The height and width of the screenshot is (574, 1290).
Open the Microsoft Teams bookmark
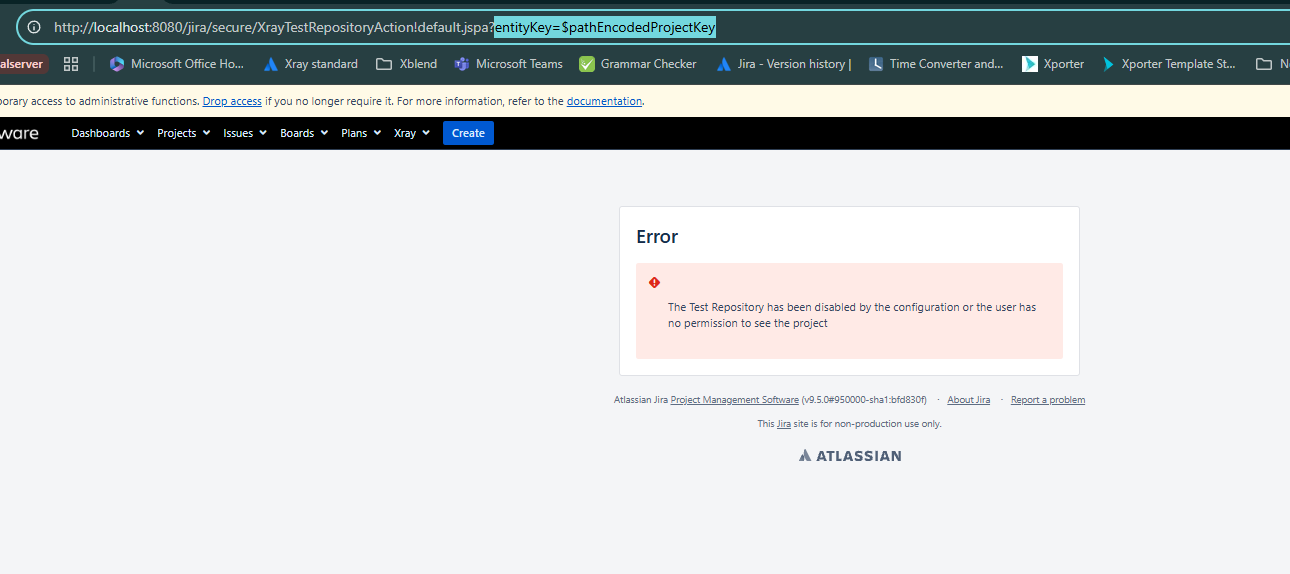point(508,64)
